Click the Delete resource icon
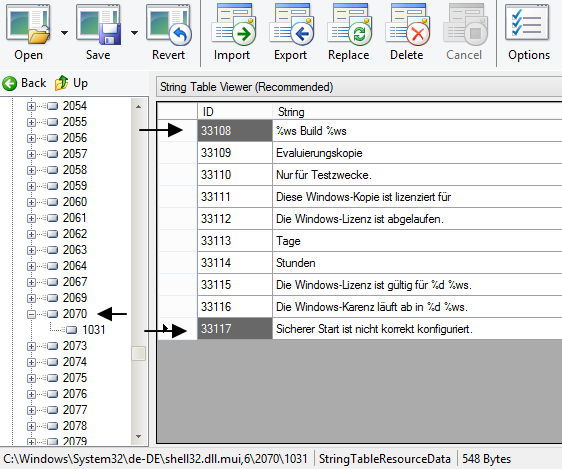The width and height of the screenshot is (562, 469). [408, 25]
